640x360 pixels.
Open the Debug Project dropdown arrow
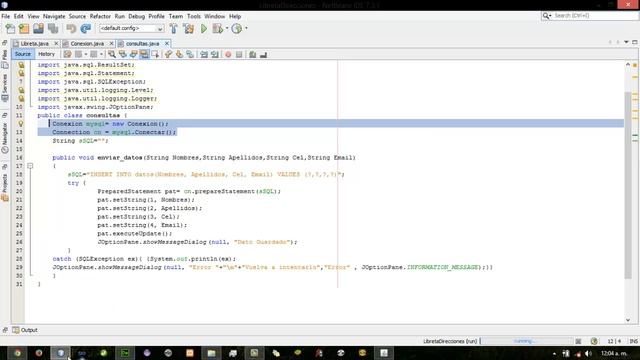pyautogui.click(x=227, y=29)
